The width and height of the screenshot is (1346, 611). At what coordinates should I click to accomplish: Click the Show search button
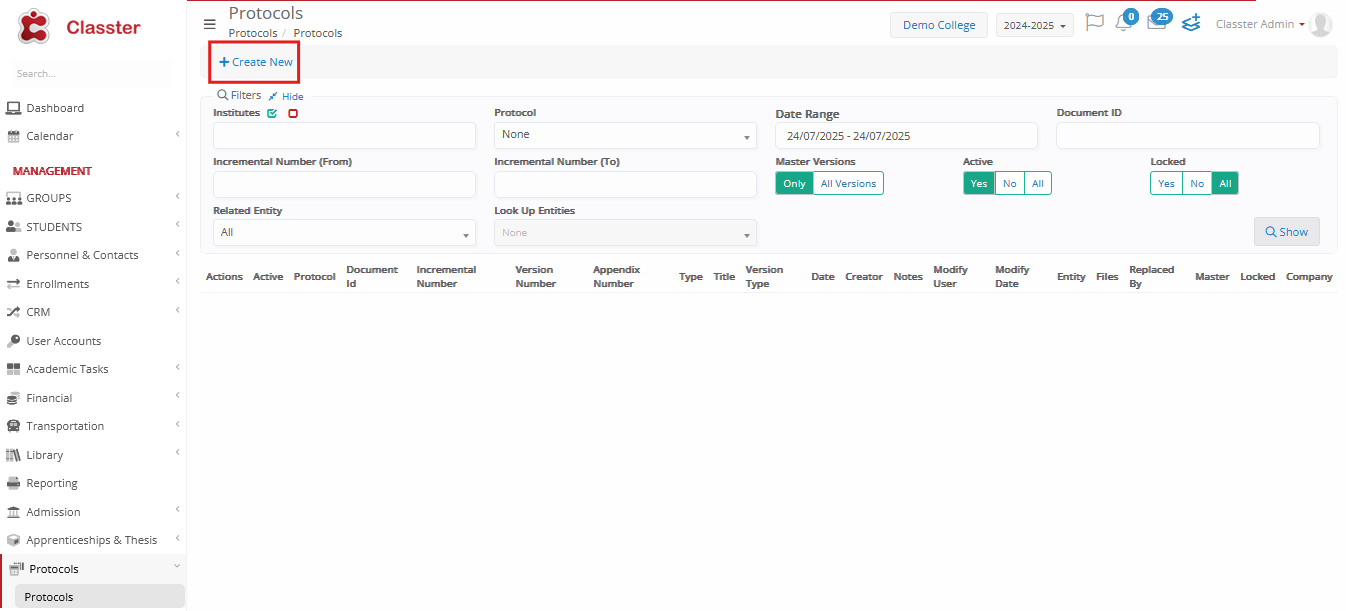[x=1286, y=232]
